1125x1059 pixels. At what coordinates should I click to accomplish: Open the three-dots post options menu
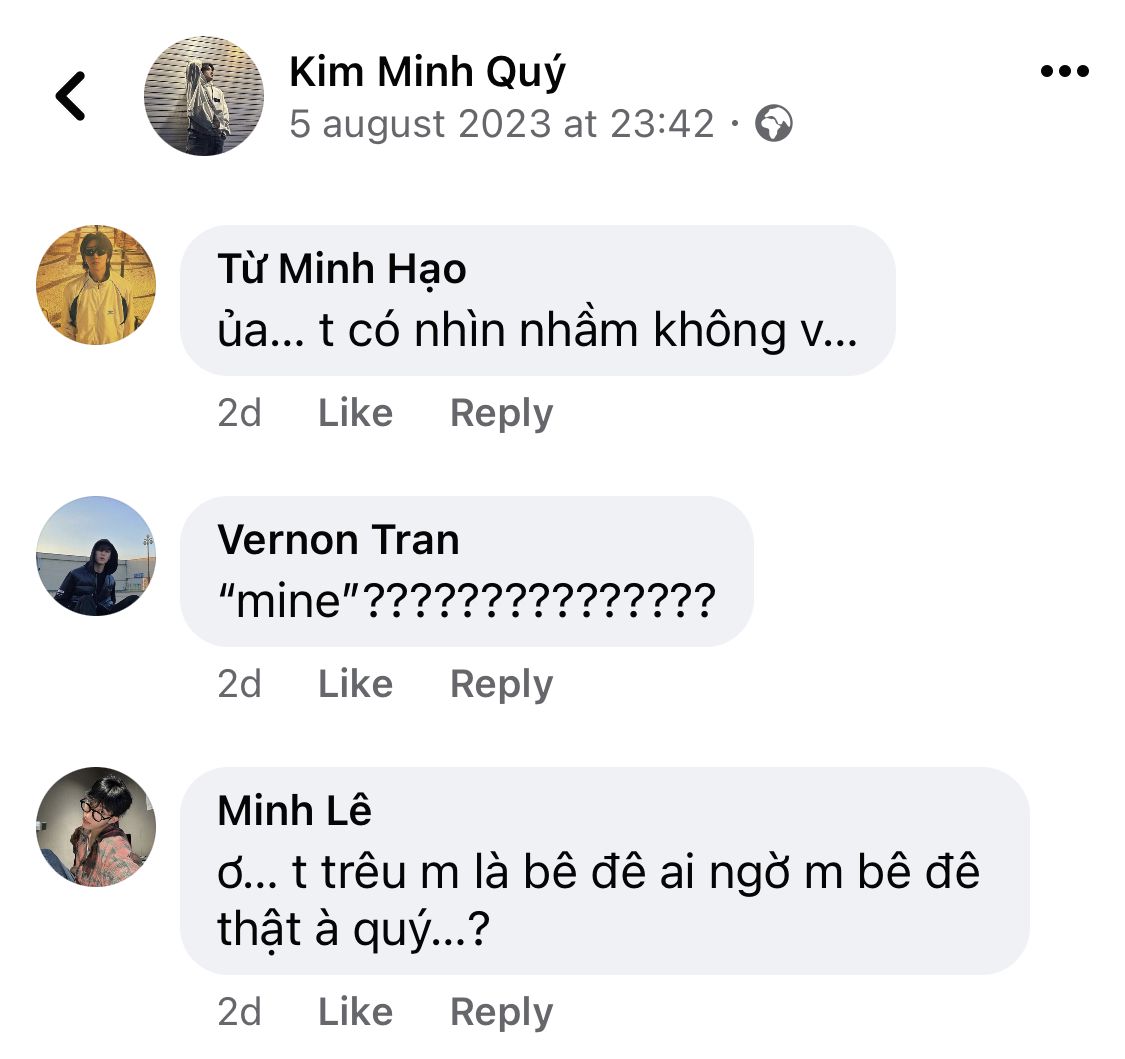click(x=1064, y=71)
